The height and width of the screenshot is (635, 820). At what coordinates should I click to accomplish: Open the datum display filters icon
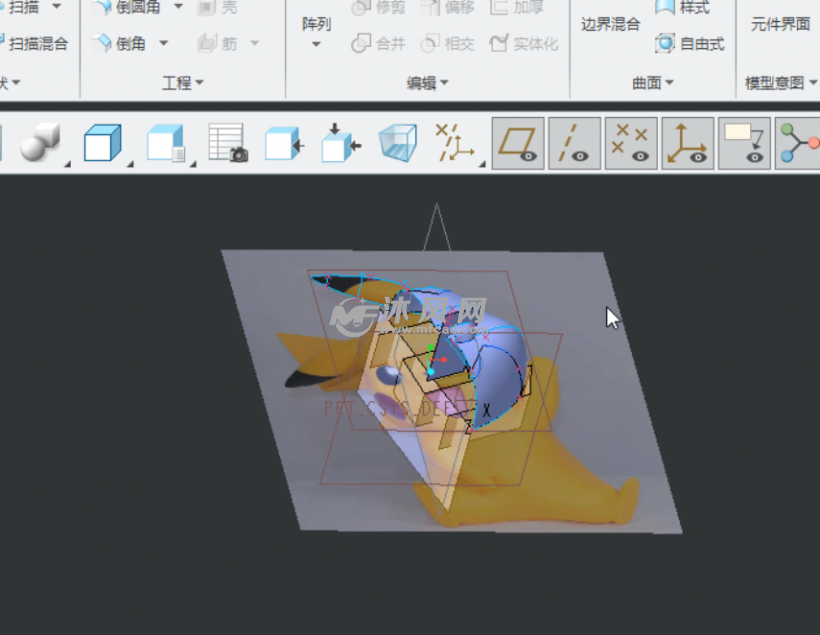(x=455, y=143)
